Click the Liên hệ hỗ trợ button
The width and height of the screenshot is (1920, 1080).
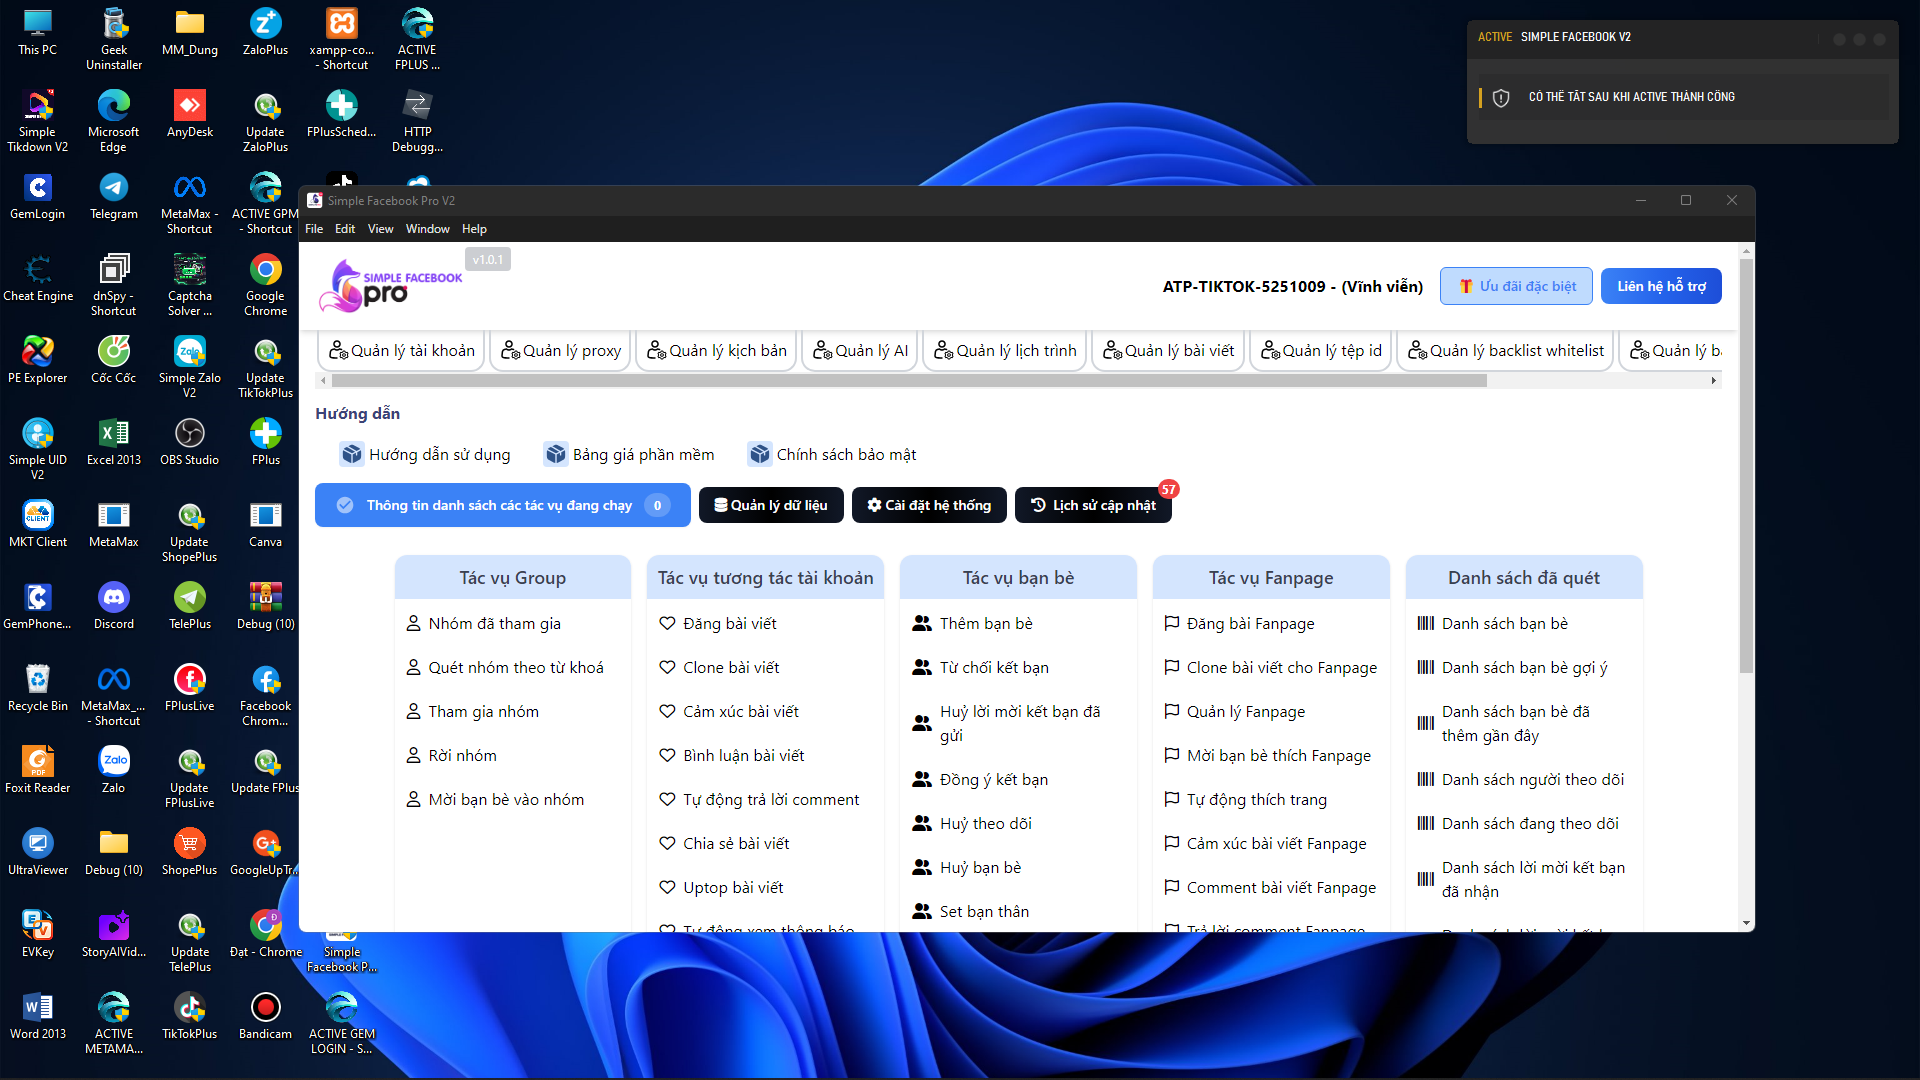point(1661,286)
